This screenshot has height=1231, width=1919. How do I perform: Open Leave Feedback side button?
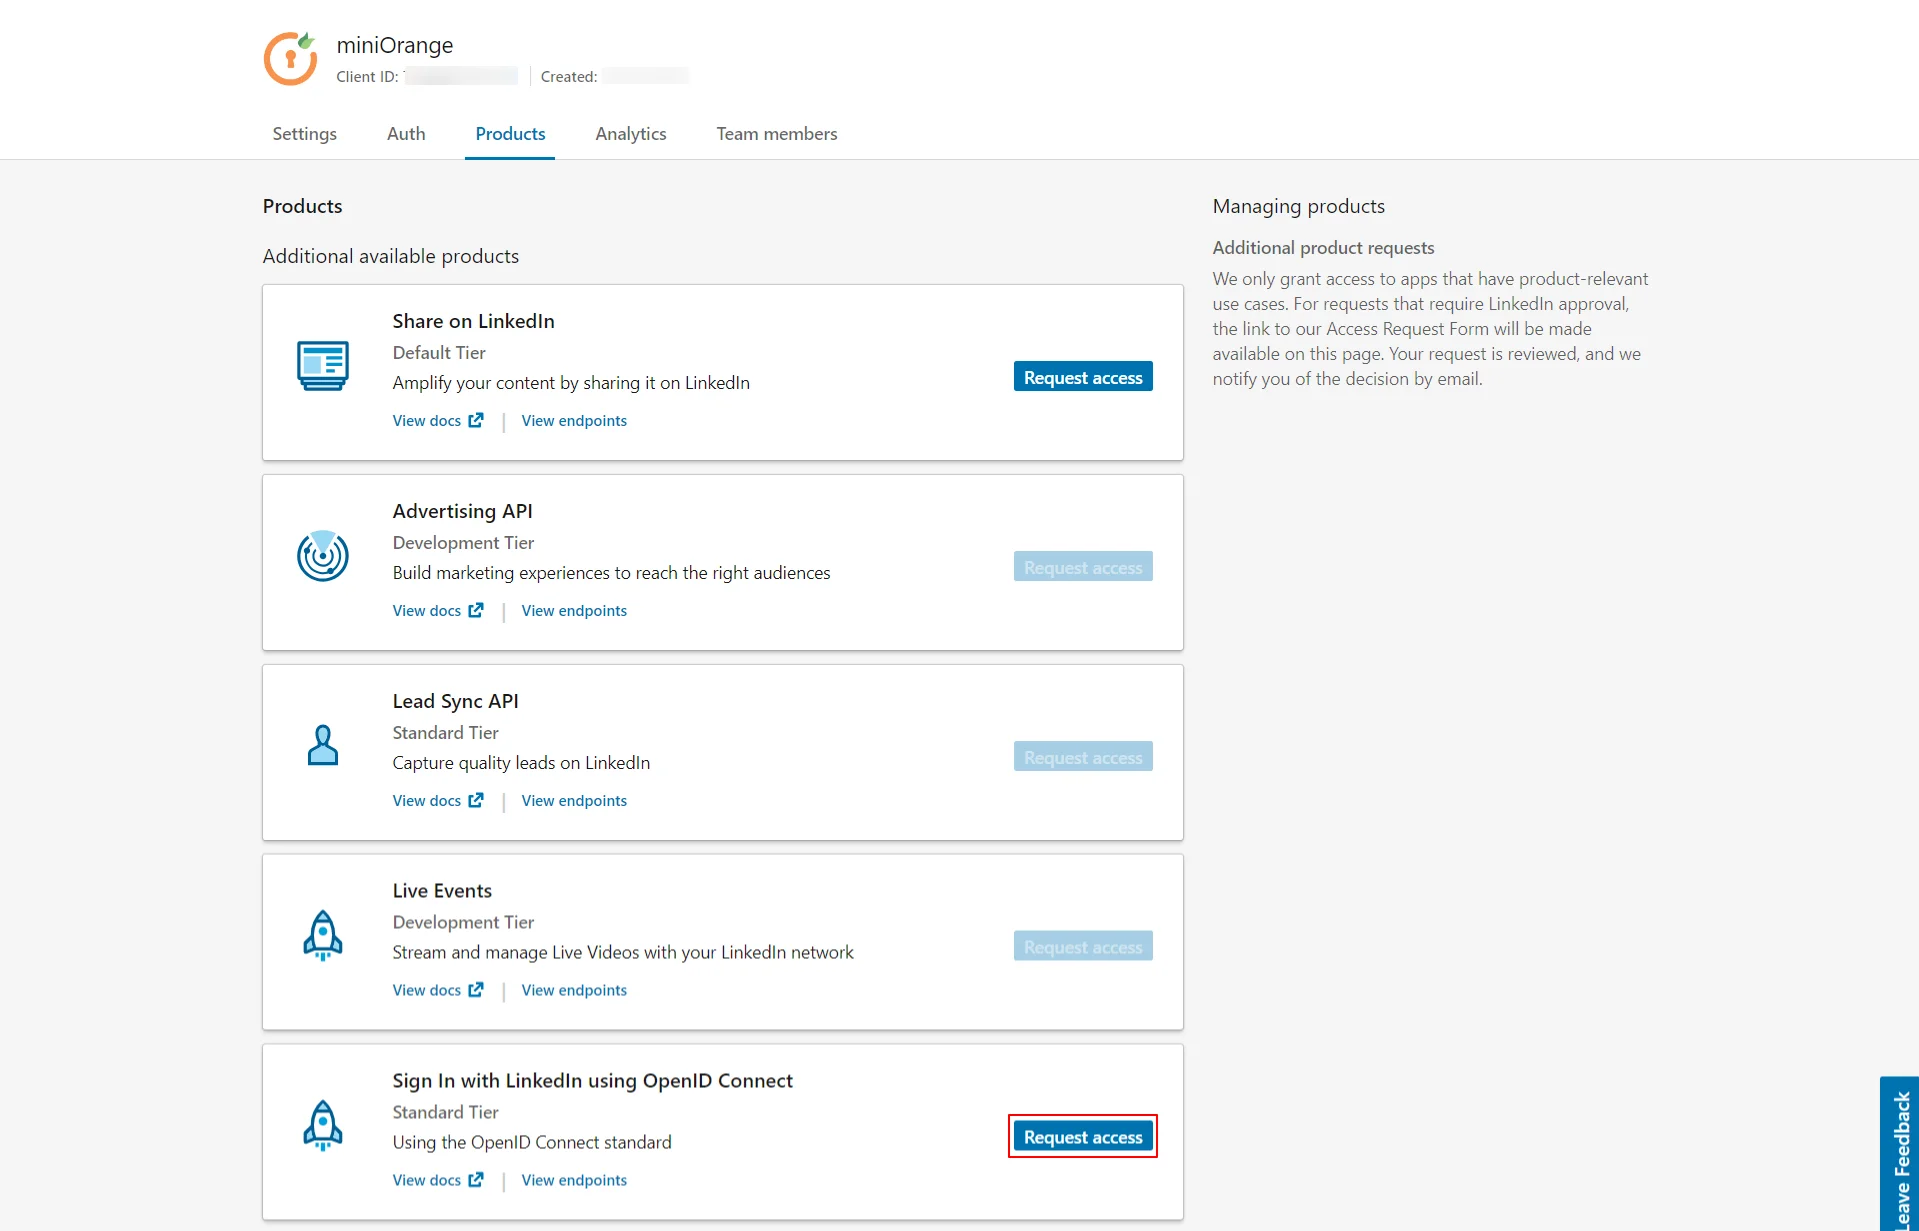coord(1900,1155)
